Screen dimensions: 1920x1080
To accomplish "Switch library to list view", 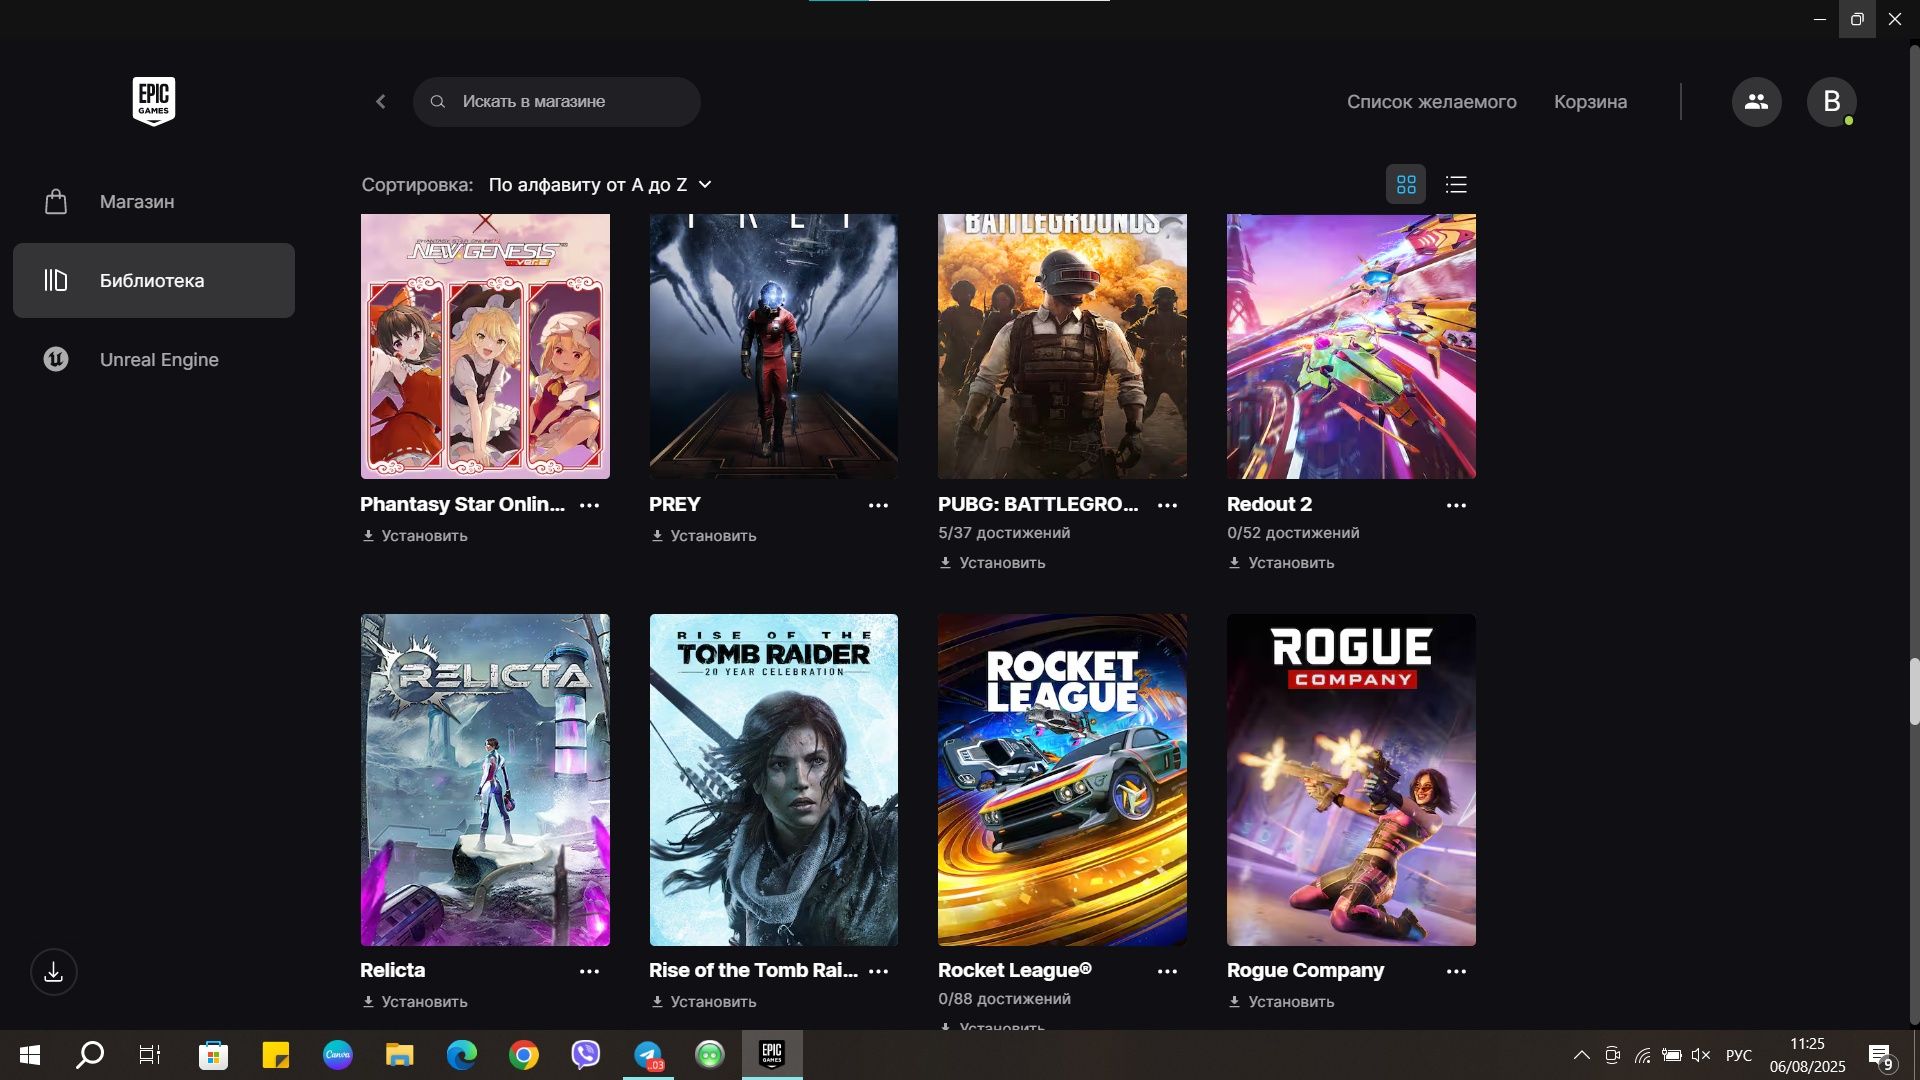I will point(1456,185).
